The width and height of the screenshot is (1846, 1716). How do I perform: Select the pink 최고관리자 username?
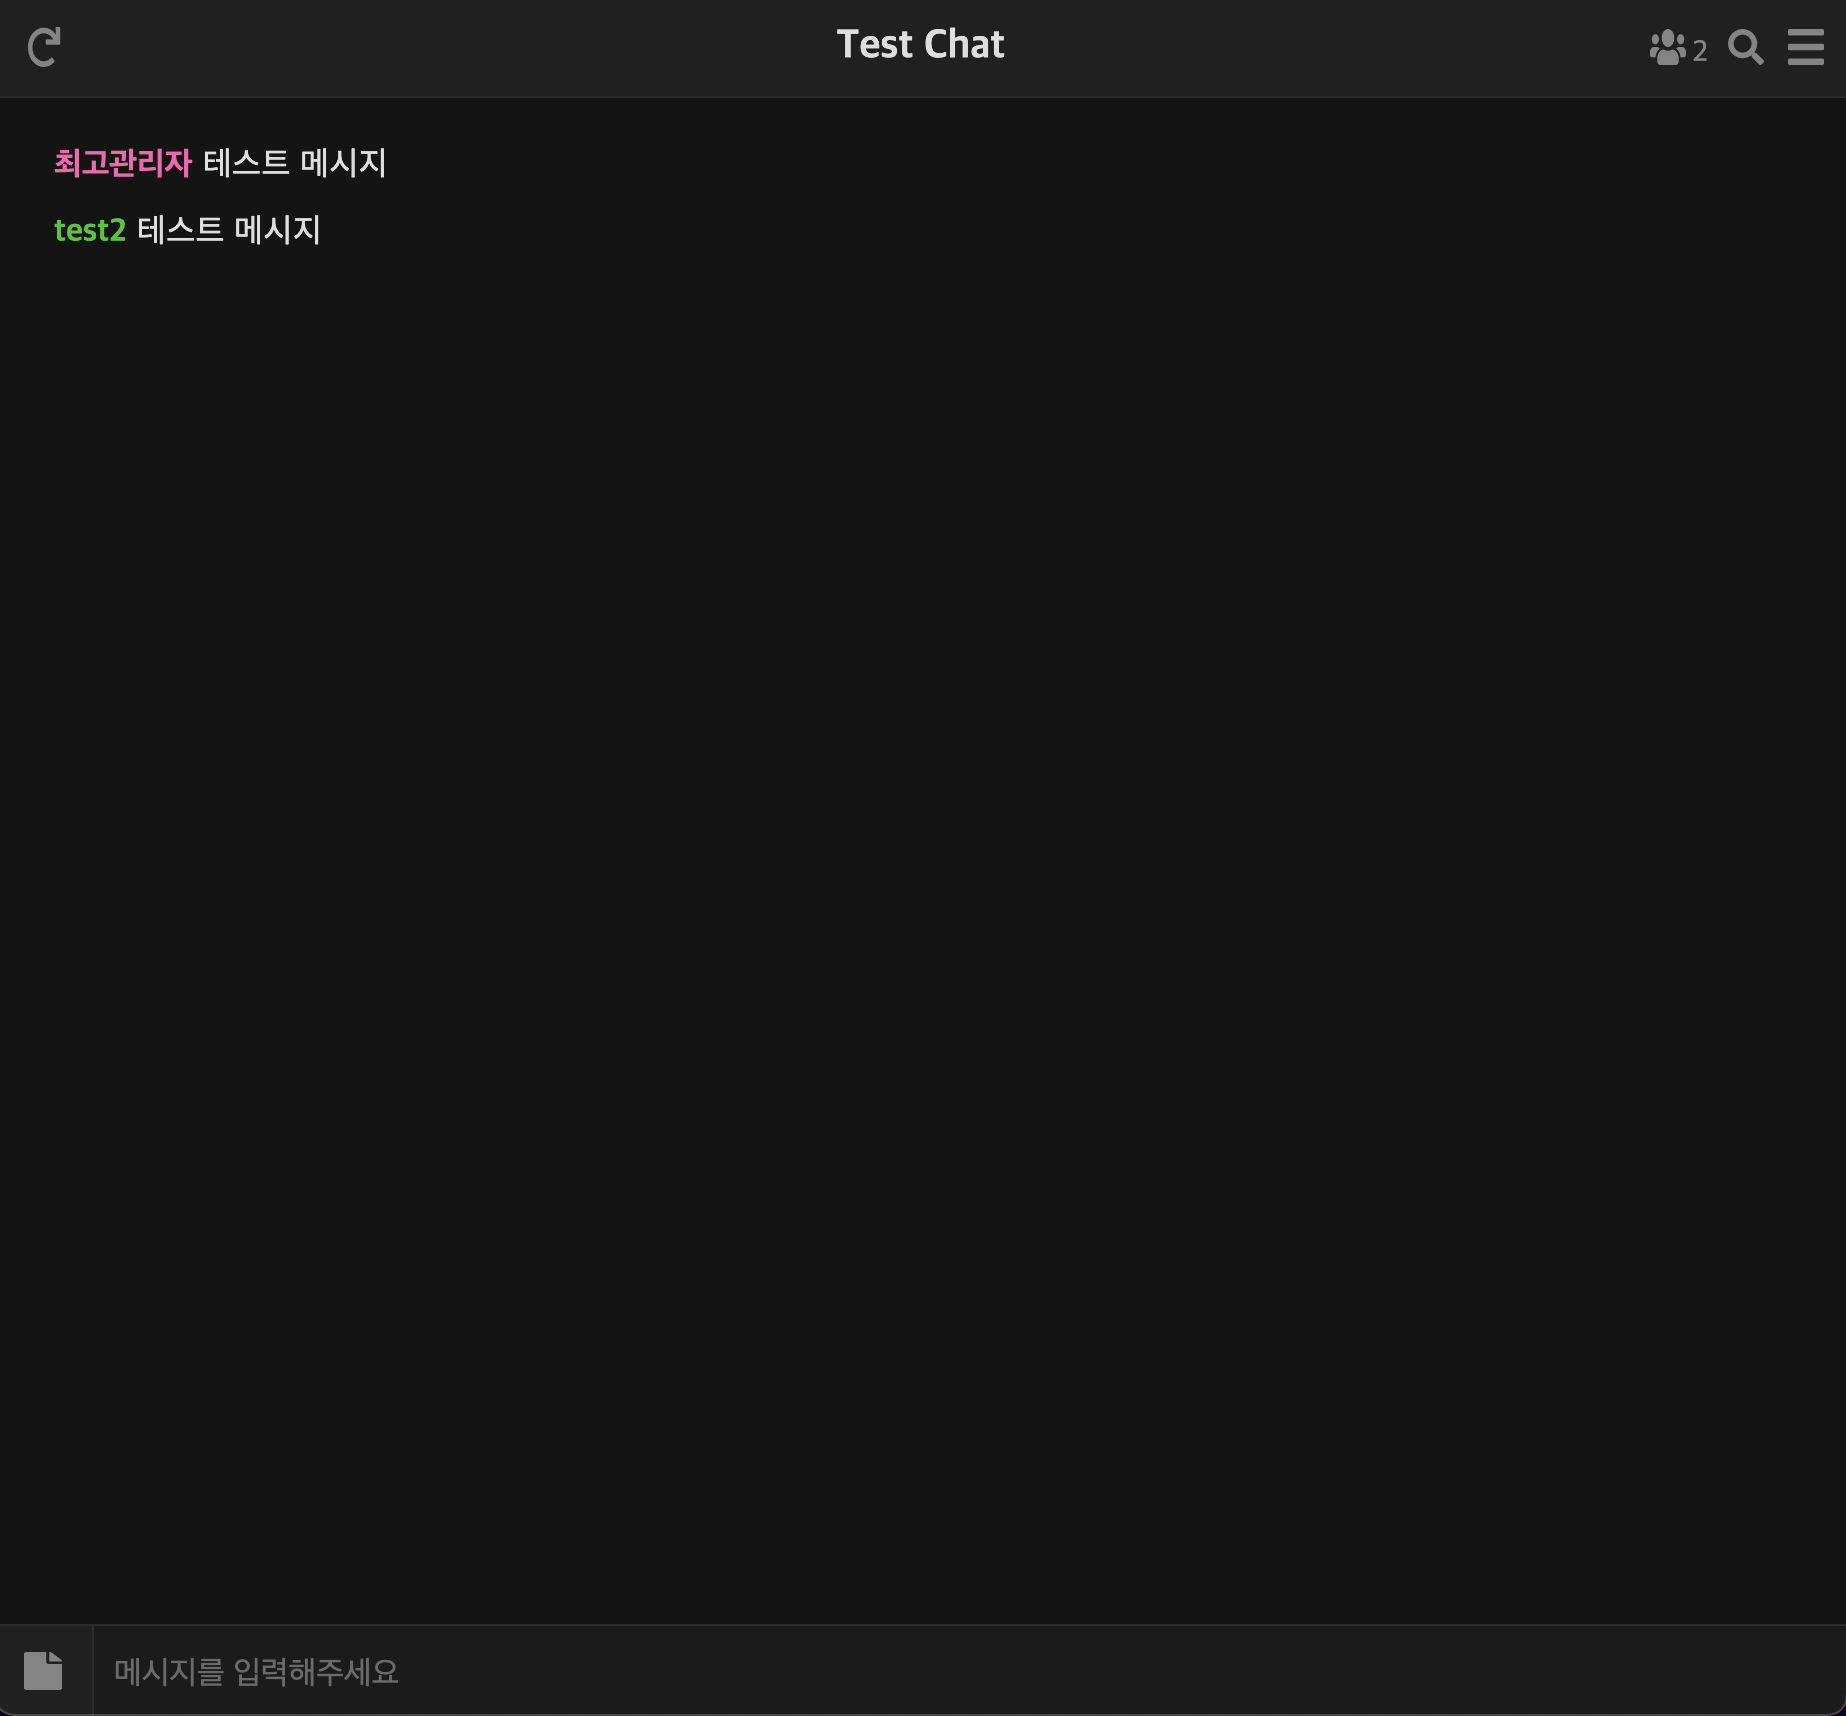click(x=122, y=163)
